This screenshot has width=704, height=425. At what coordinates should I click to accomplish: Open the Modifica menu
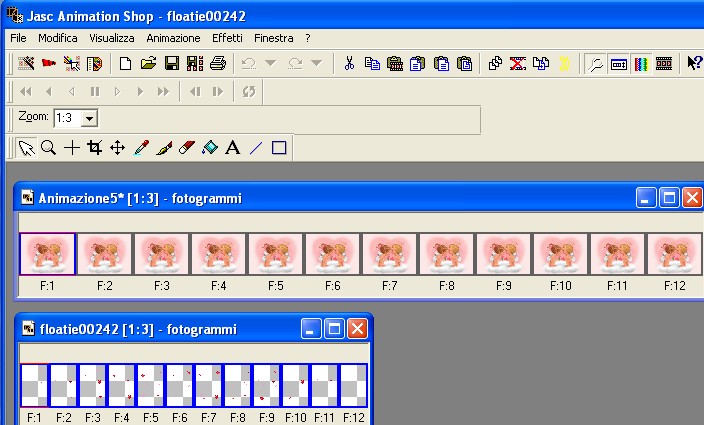[x=57, y=38]
